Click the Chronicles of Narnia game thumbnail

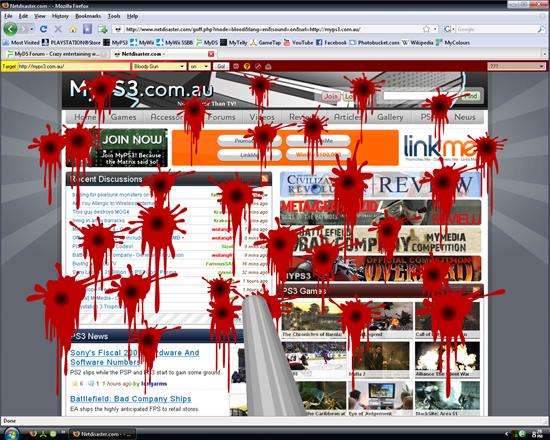pyautogui.click(x=313, y=316)
